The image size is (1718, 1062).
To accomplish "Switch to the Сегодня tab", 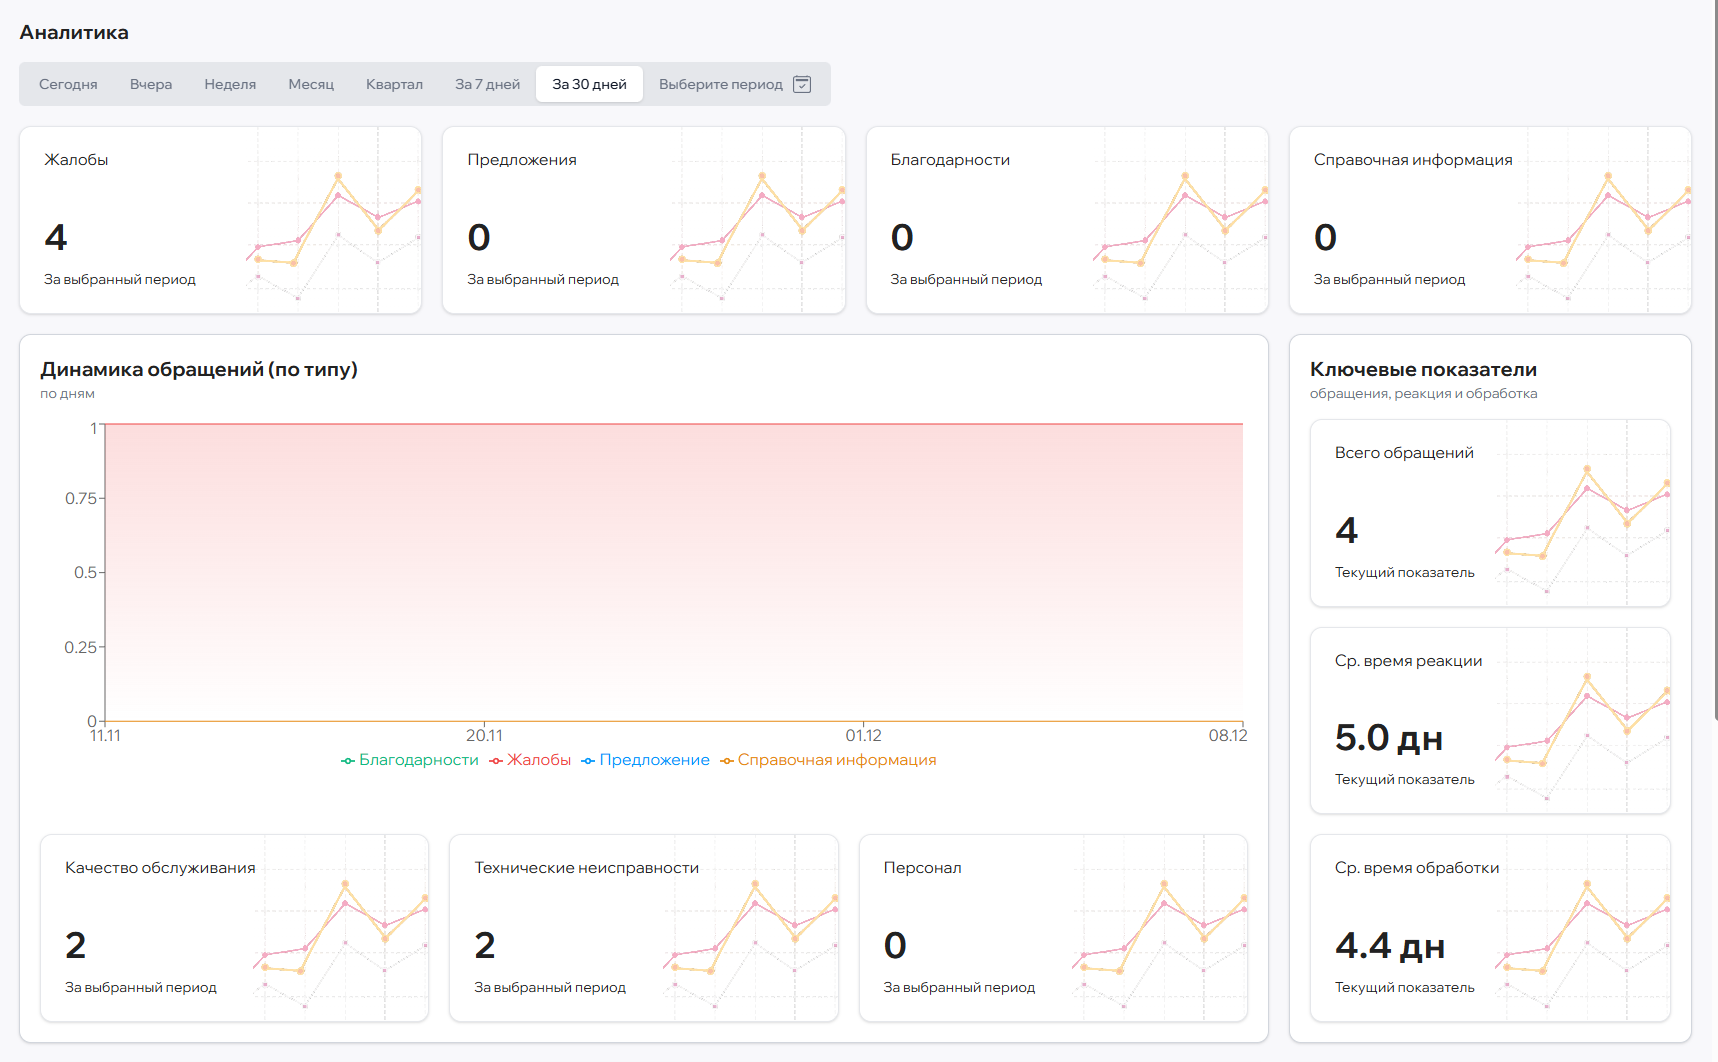I will tap(68, 84).
